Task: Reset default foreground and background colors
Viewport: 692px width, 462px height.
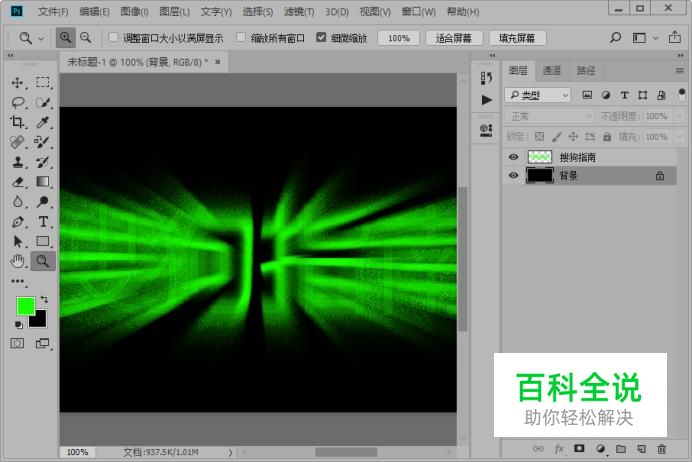Action: click(19, 325)
